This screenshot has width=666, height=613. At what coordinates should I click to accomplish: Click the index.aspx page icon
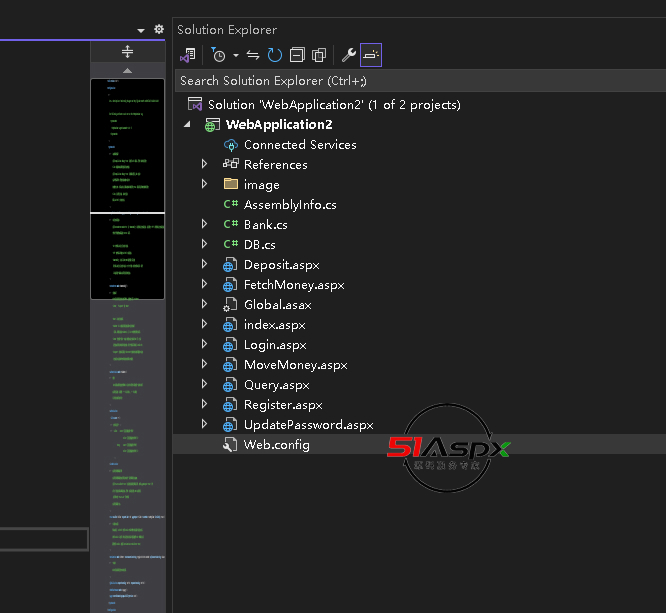coord(230,325)
